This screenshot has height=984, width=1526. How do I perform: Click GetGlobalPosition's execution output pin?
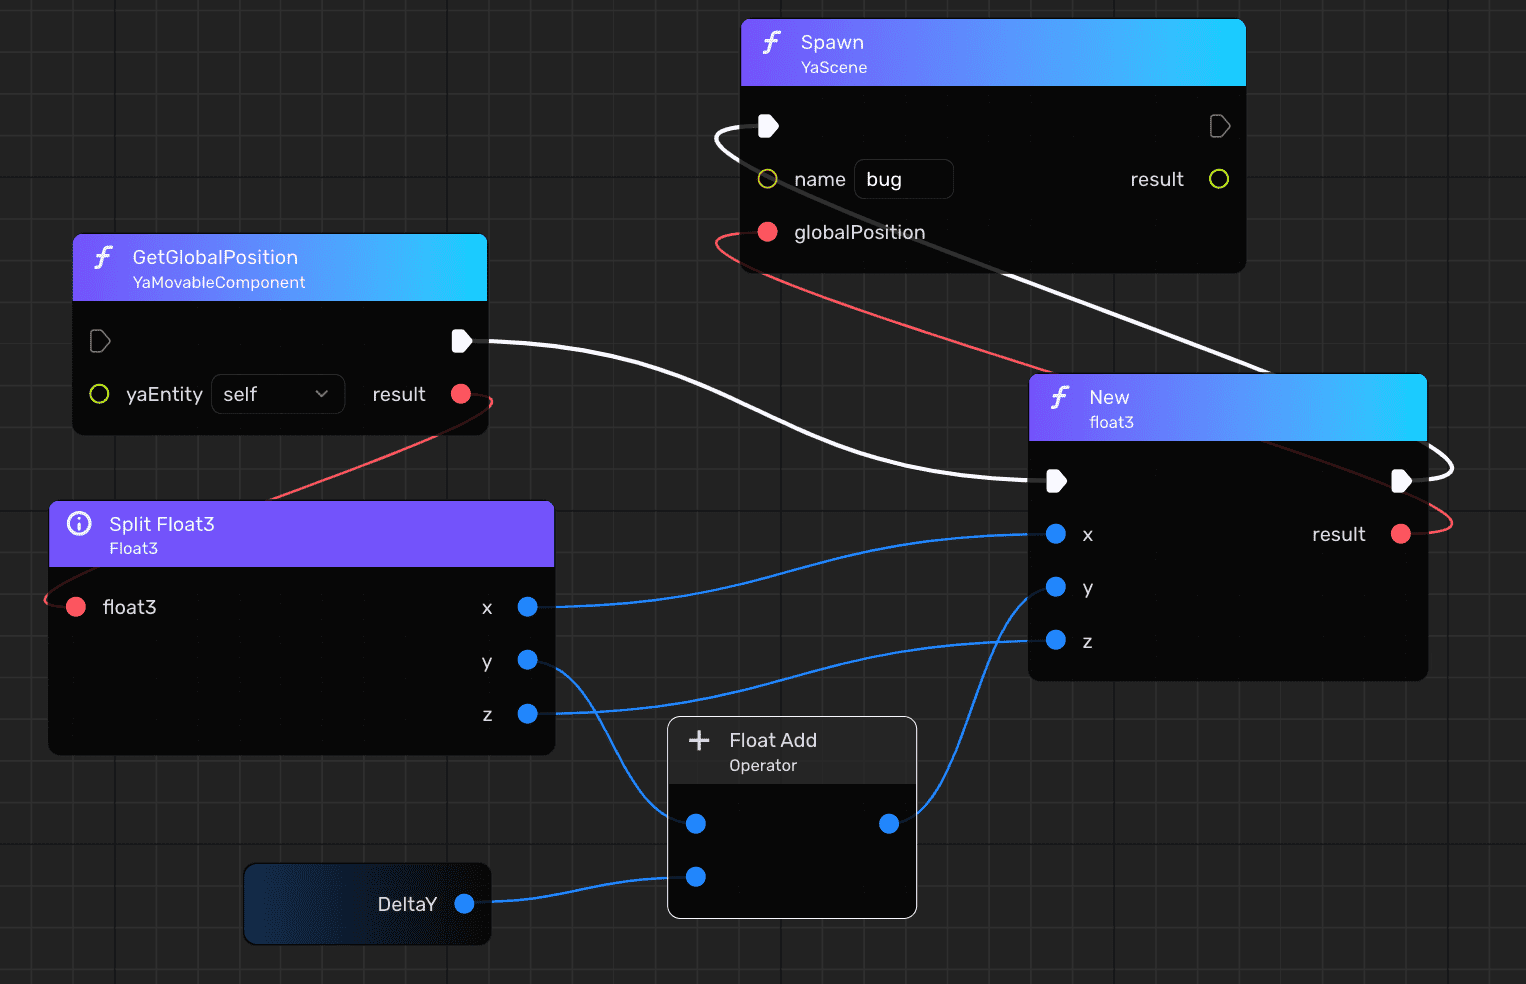461,341
